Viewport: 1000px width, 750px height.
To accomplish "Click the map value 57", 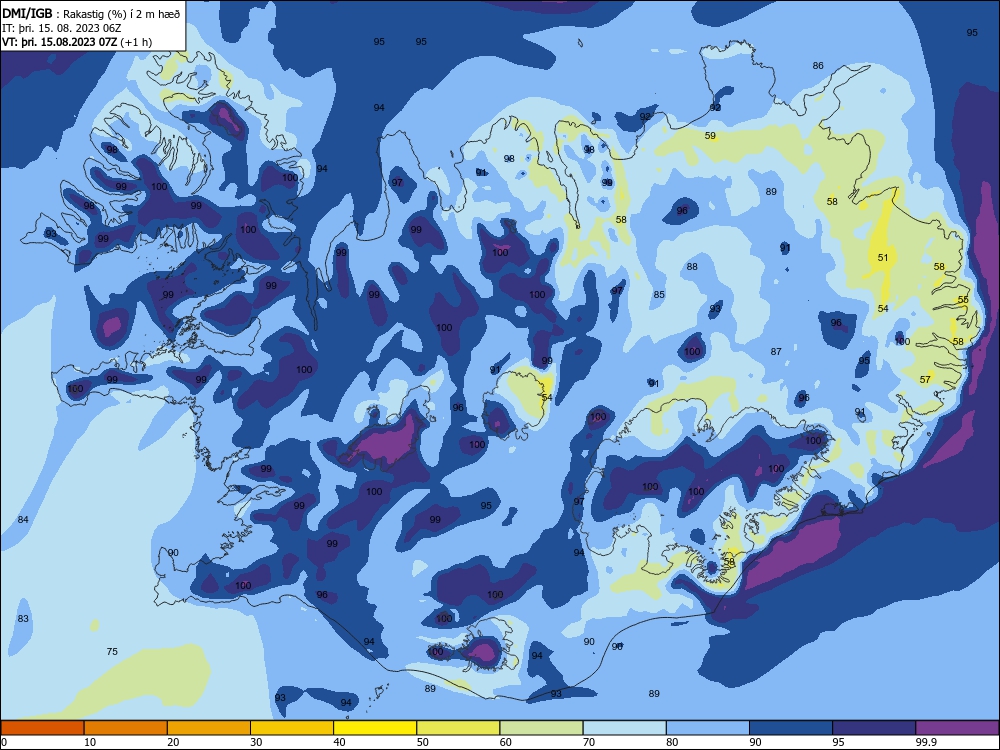I will point(925,379).
